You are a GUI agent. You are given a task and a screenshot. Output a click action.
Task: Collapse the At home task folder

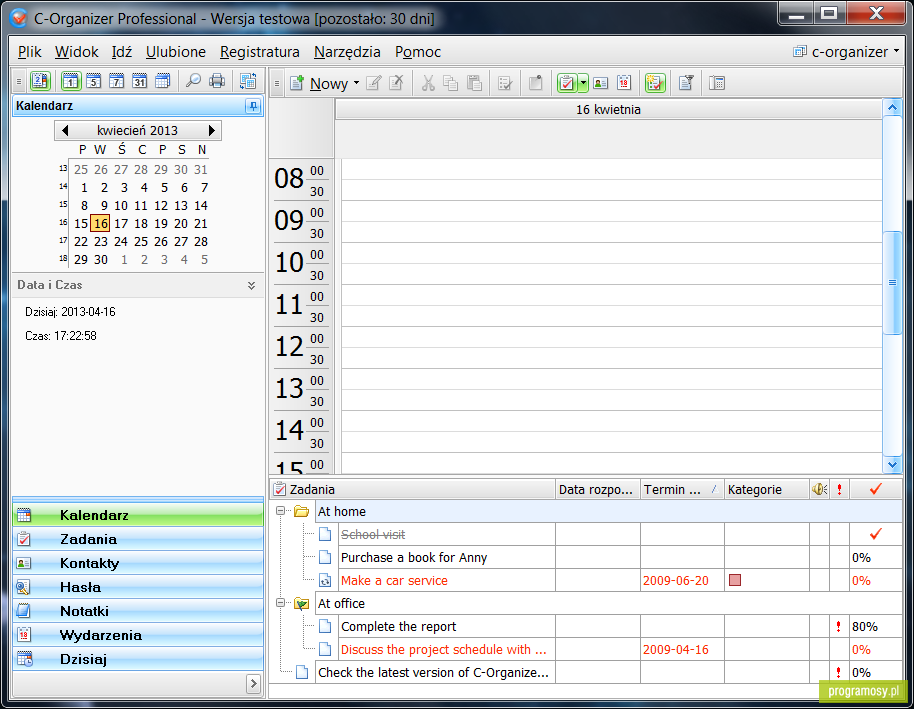click(x=280, y=511)
